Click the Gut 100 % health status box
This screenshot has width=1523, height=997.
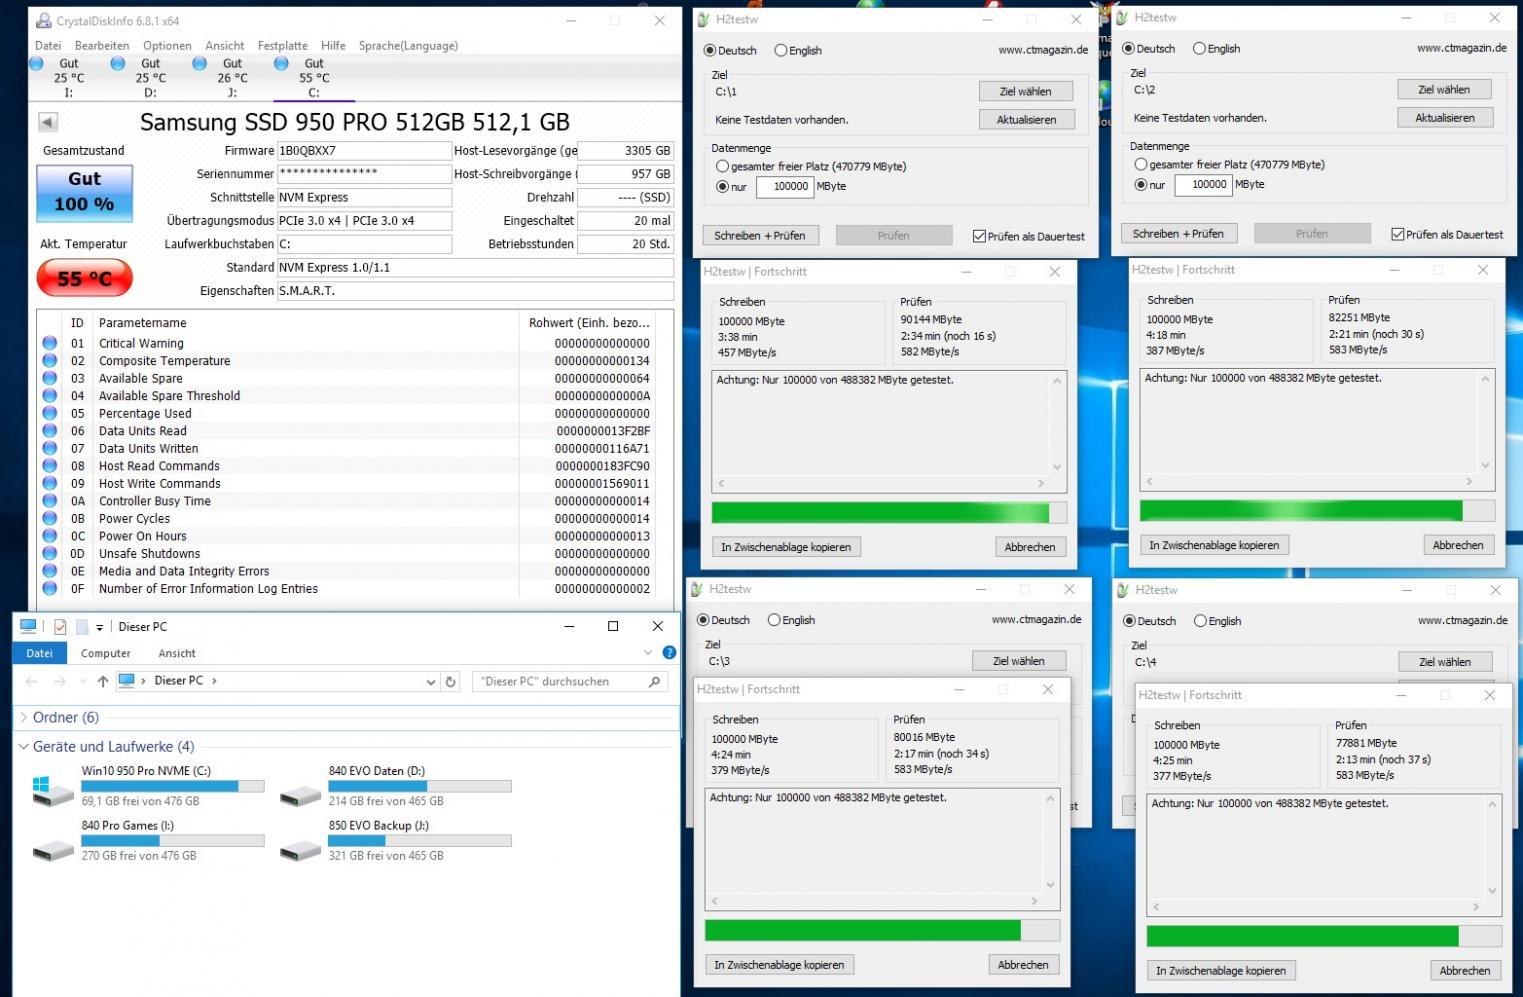[84, 192]
